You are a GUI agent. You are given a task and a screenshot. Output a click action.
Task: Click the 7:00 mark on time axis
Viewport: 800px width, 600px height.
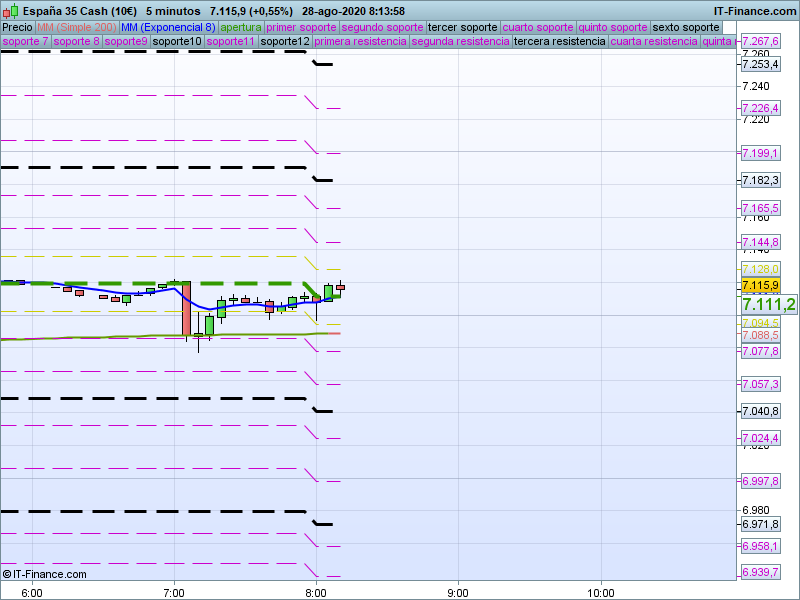[x=174, y=592]
